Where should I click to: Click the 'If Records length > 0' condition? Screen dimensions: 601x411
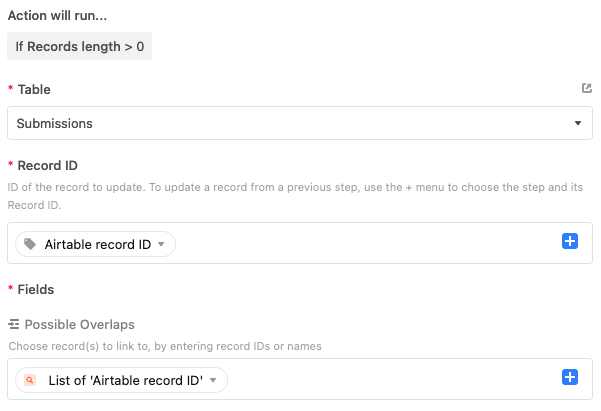point(79,46)
